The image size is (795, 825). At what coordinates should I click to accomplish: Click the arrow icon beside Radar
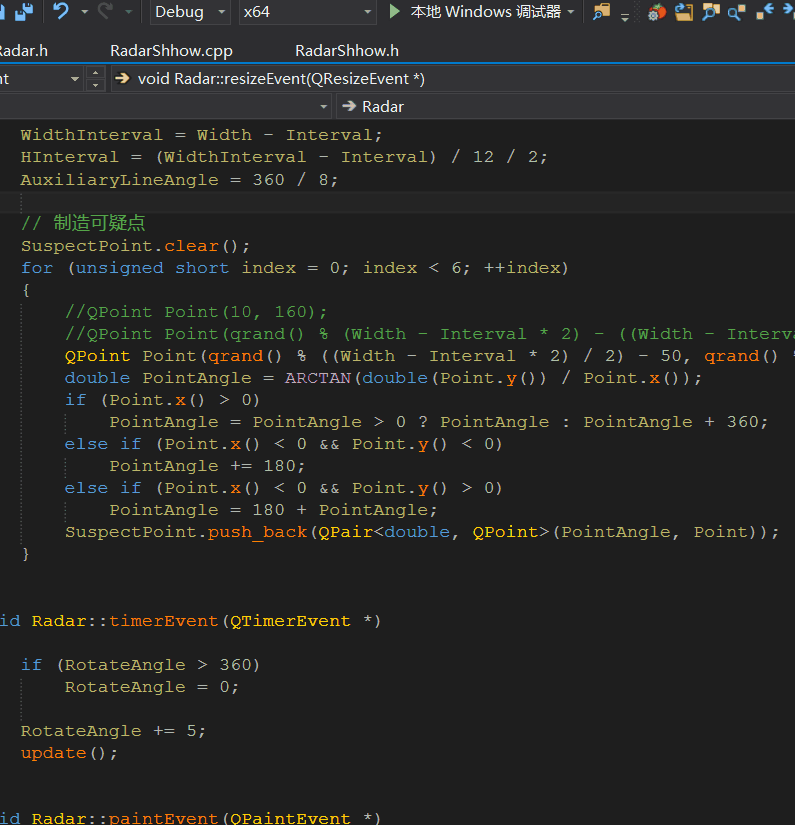[349, 107]
